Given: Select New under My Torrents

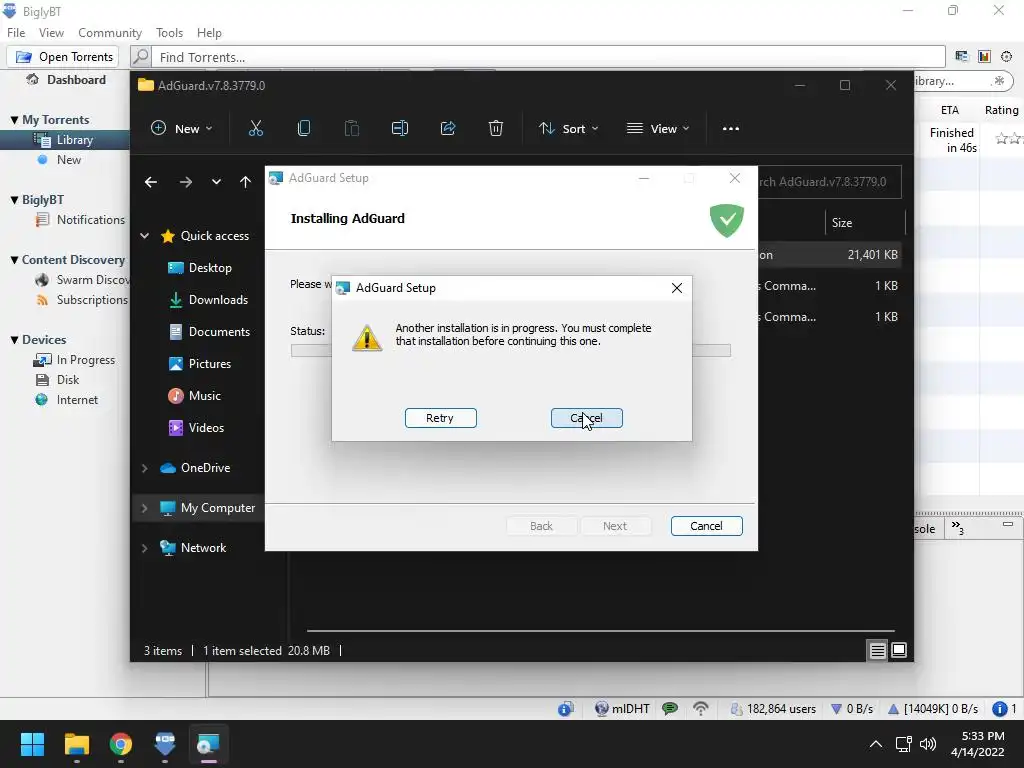Looking at the screenshot, I should click(68, 160).
